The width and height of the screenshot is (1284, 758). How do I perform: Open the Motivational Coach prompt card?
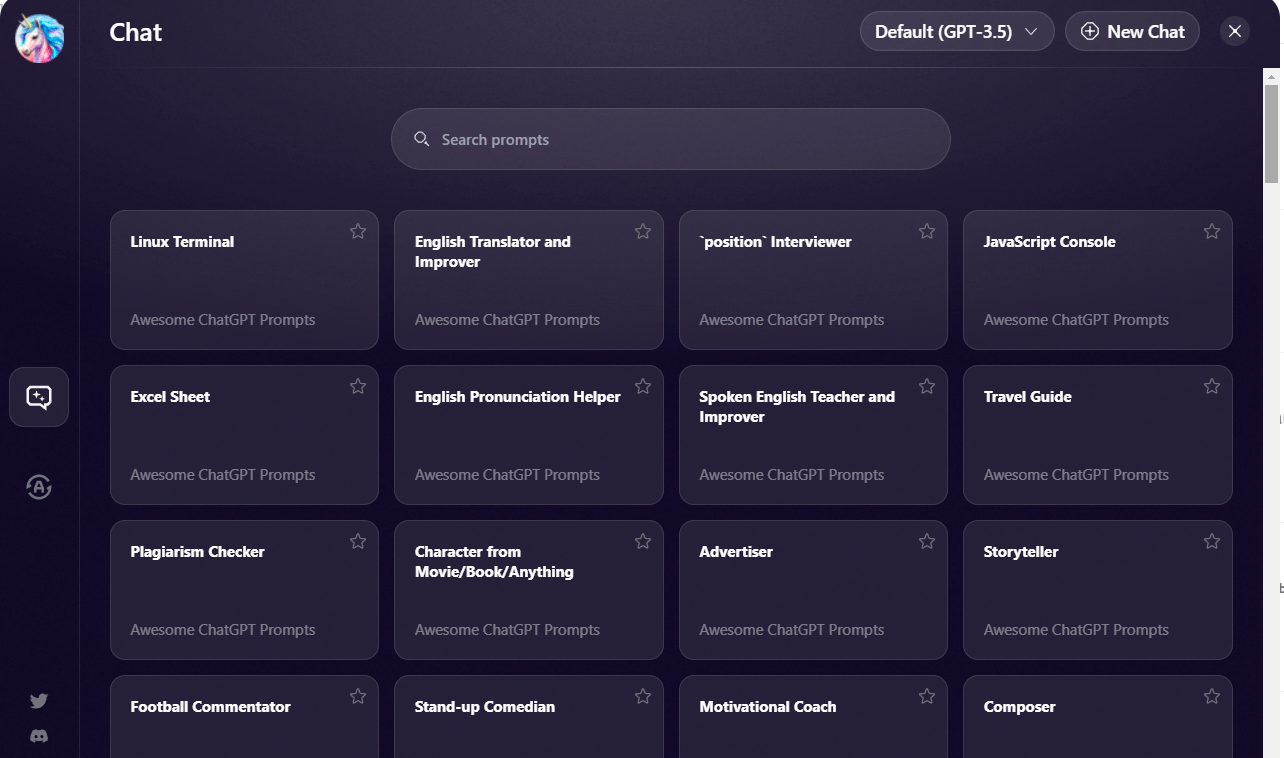pos(813,715)
